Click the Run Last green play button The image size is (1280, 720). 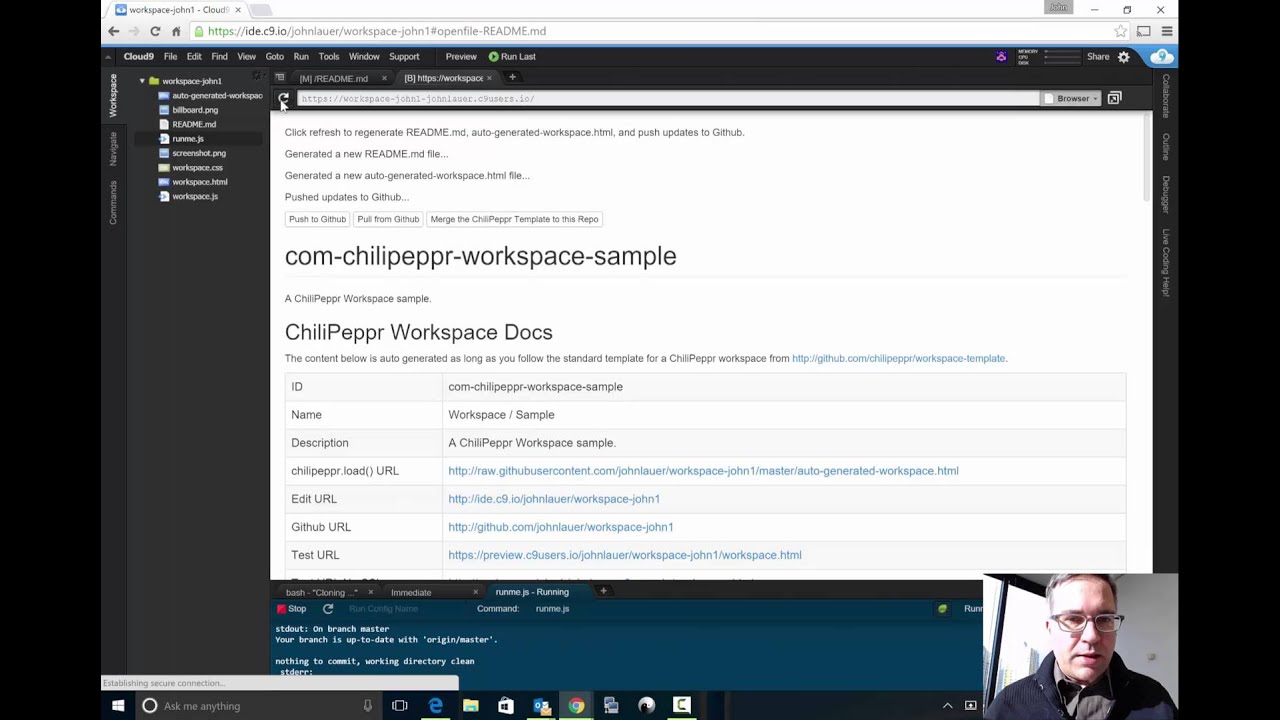coord(511,57)
